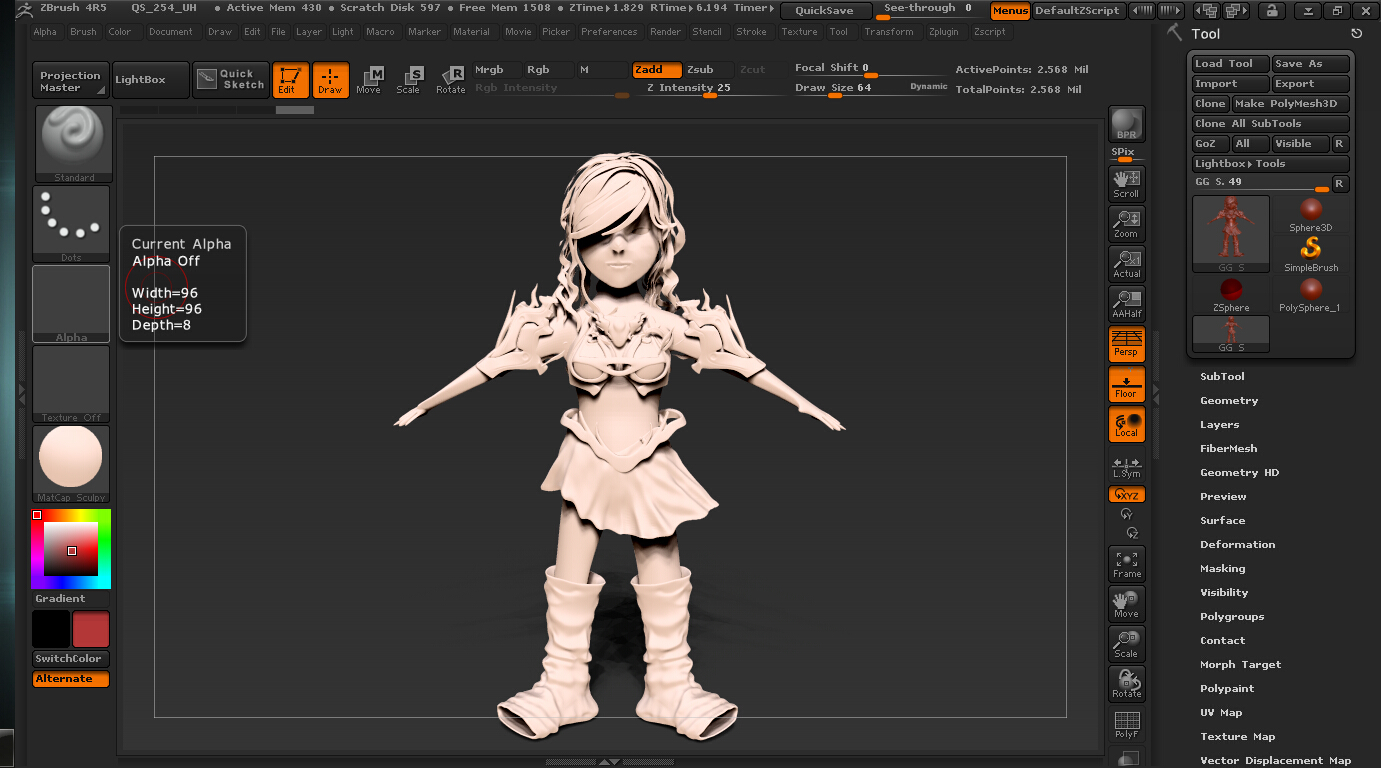Select the Scroll canvas icon
The width and height of the screenshot is (1381, 768).
[1127, 183]
